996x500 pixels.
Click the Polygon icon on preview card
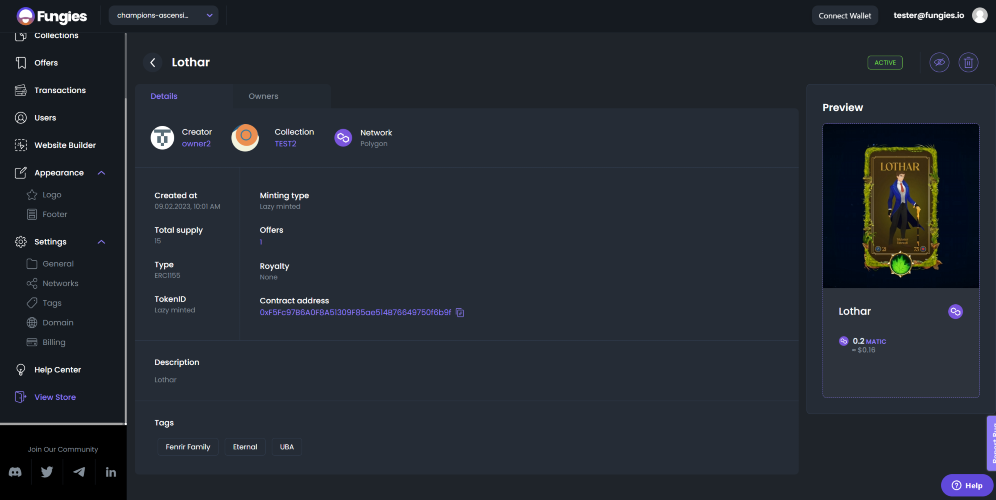tap(955, 311)
